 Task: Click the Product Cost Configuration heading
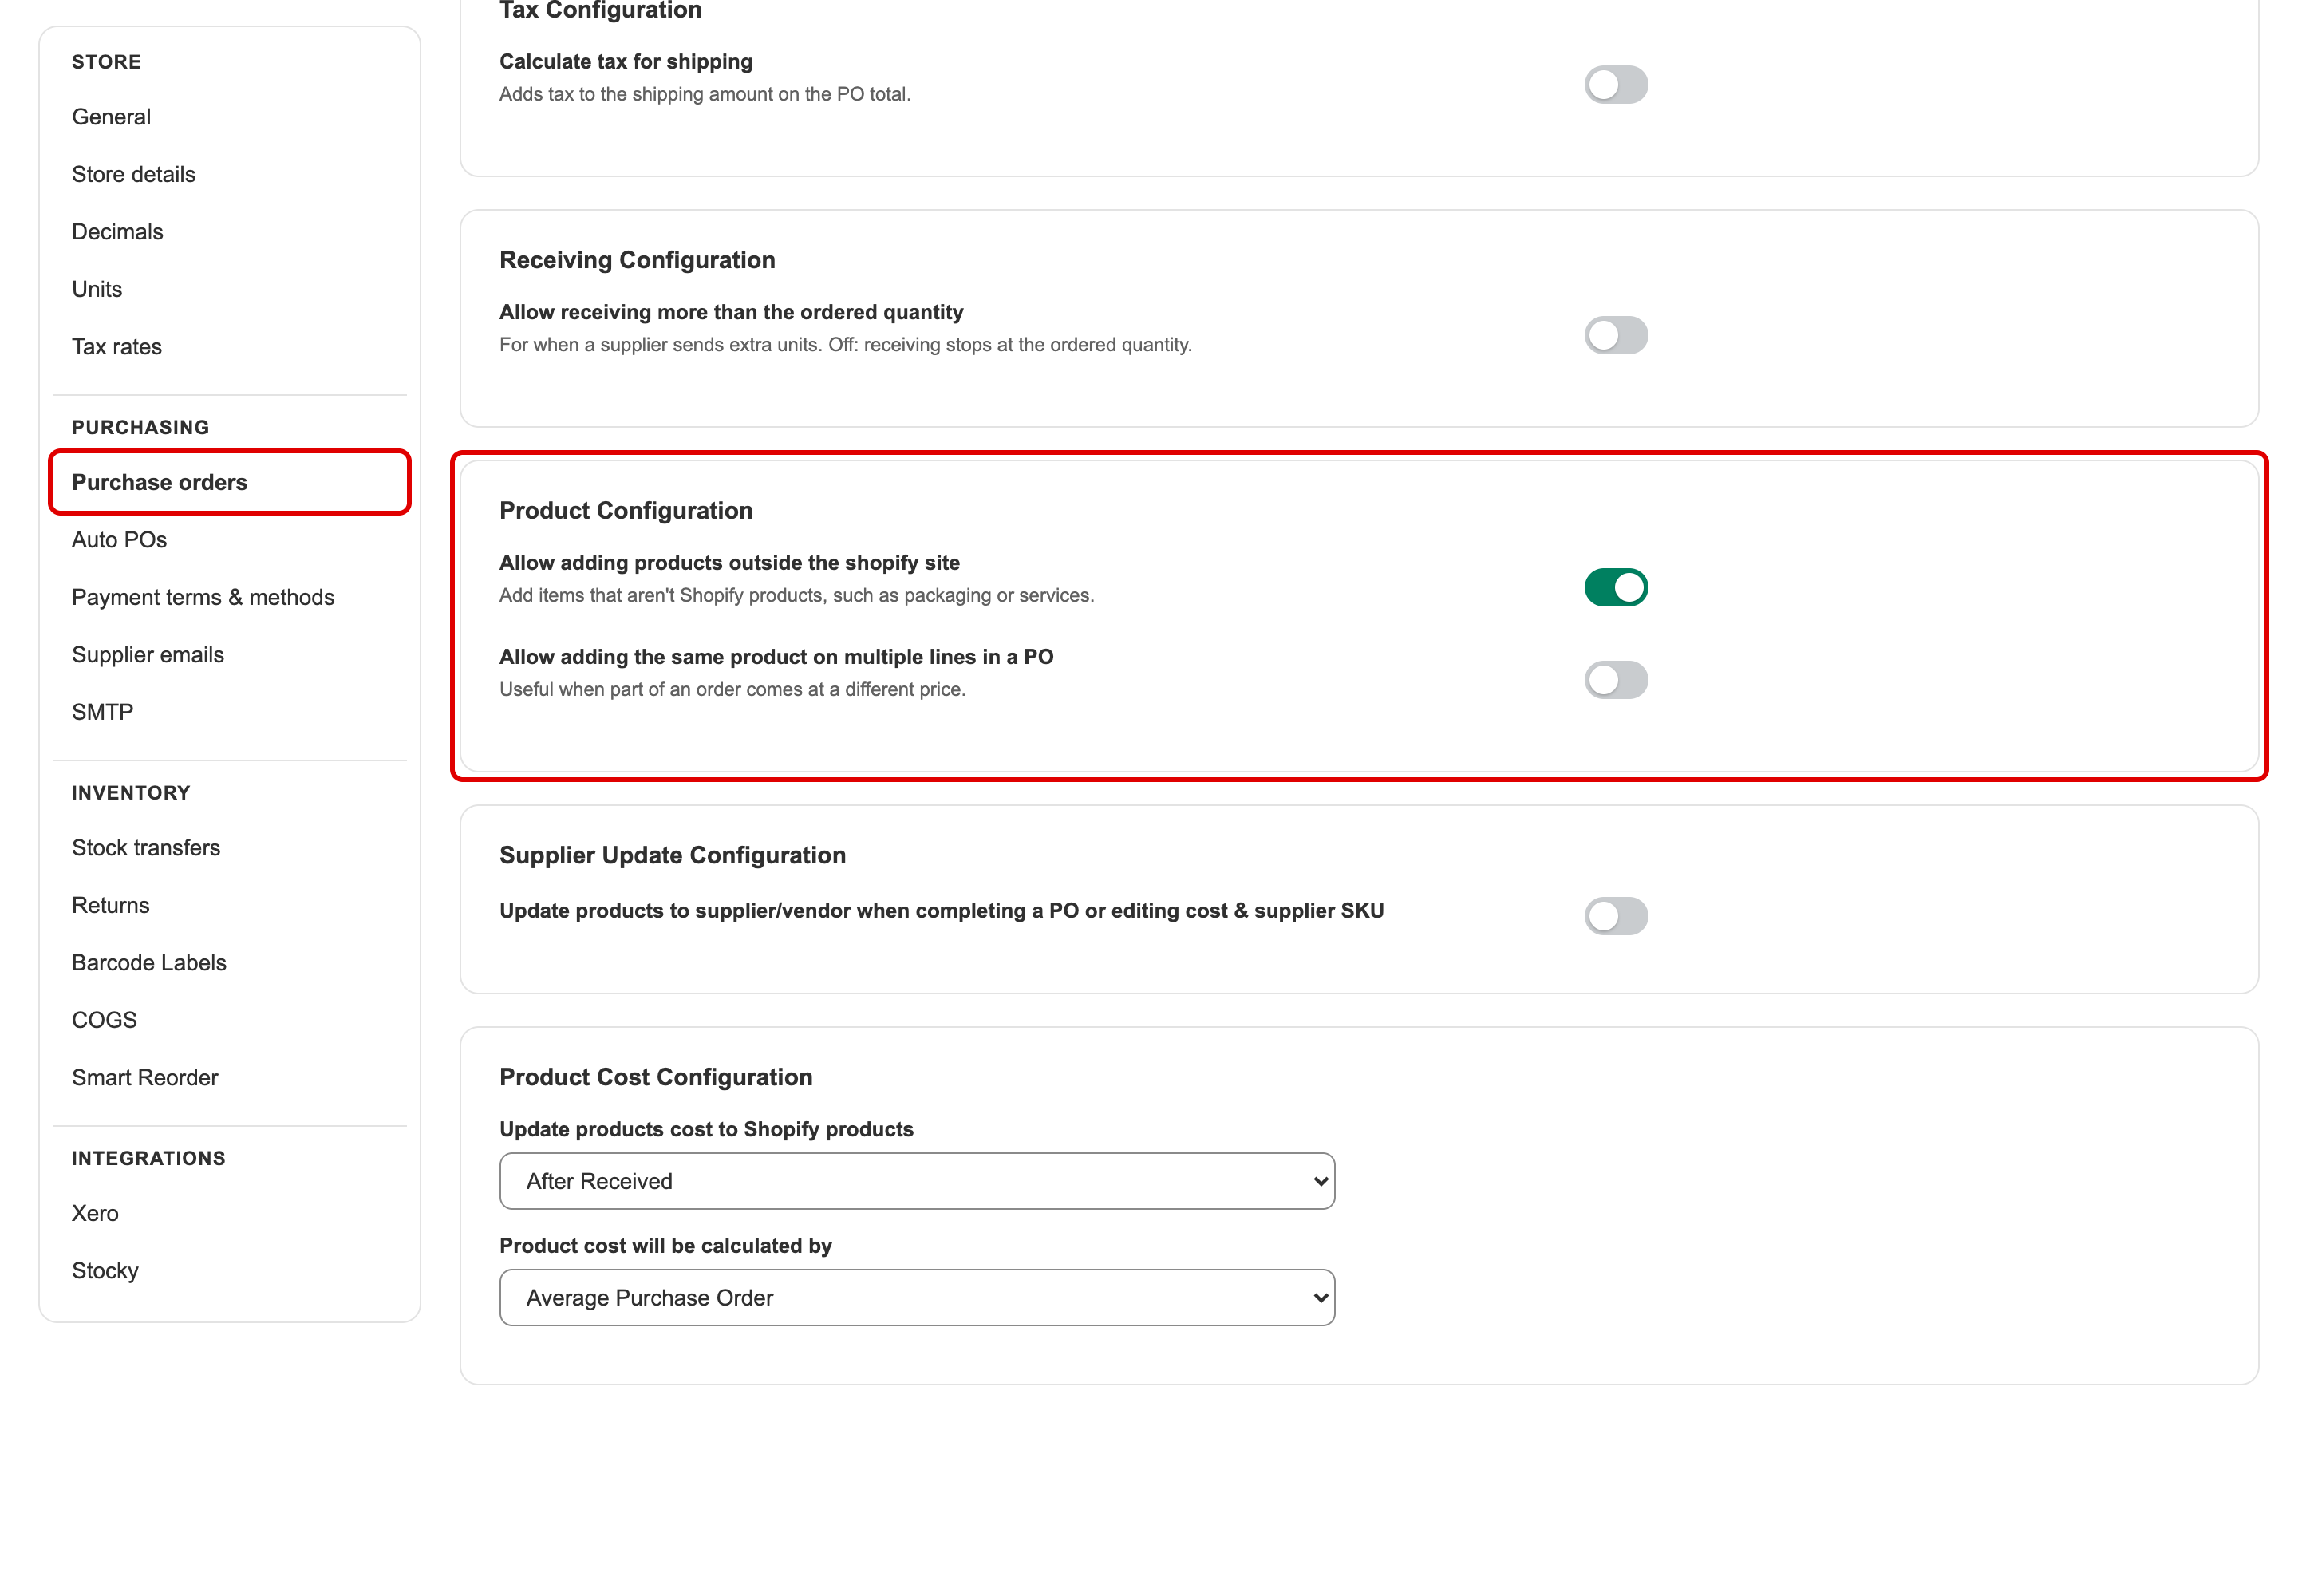click(656, 1077)
